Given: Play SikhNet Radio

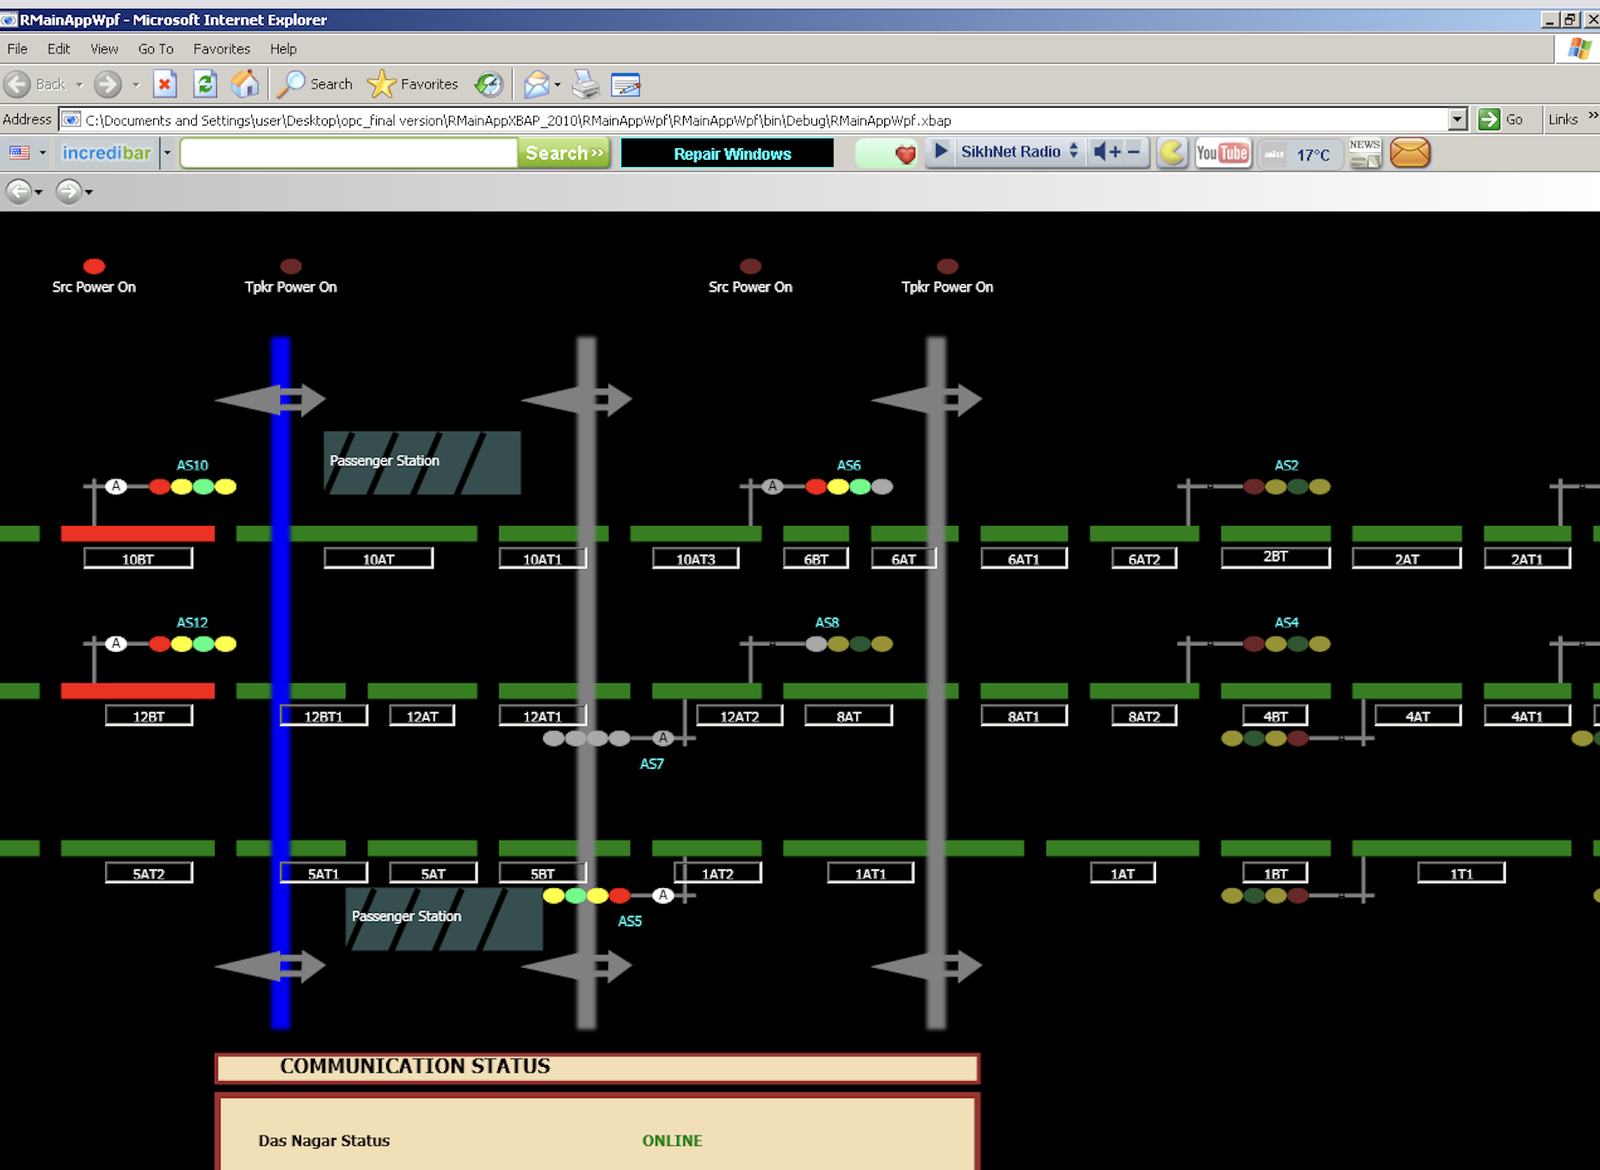Looking at the screenshot, I should pyautogui.click(x=940, y=152).
